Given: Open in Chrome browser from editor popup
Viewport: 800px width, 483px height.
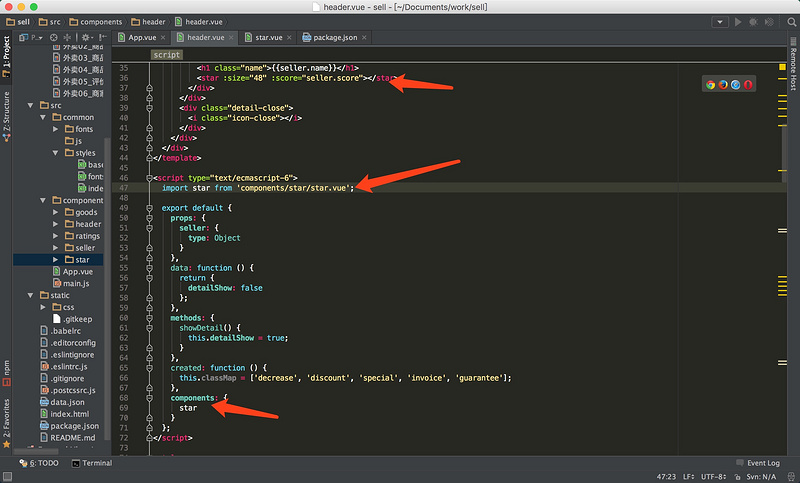Looking at the screenshot, I should point(710,85).
